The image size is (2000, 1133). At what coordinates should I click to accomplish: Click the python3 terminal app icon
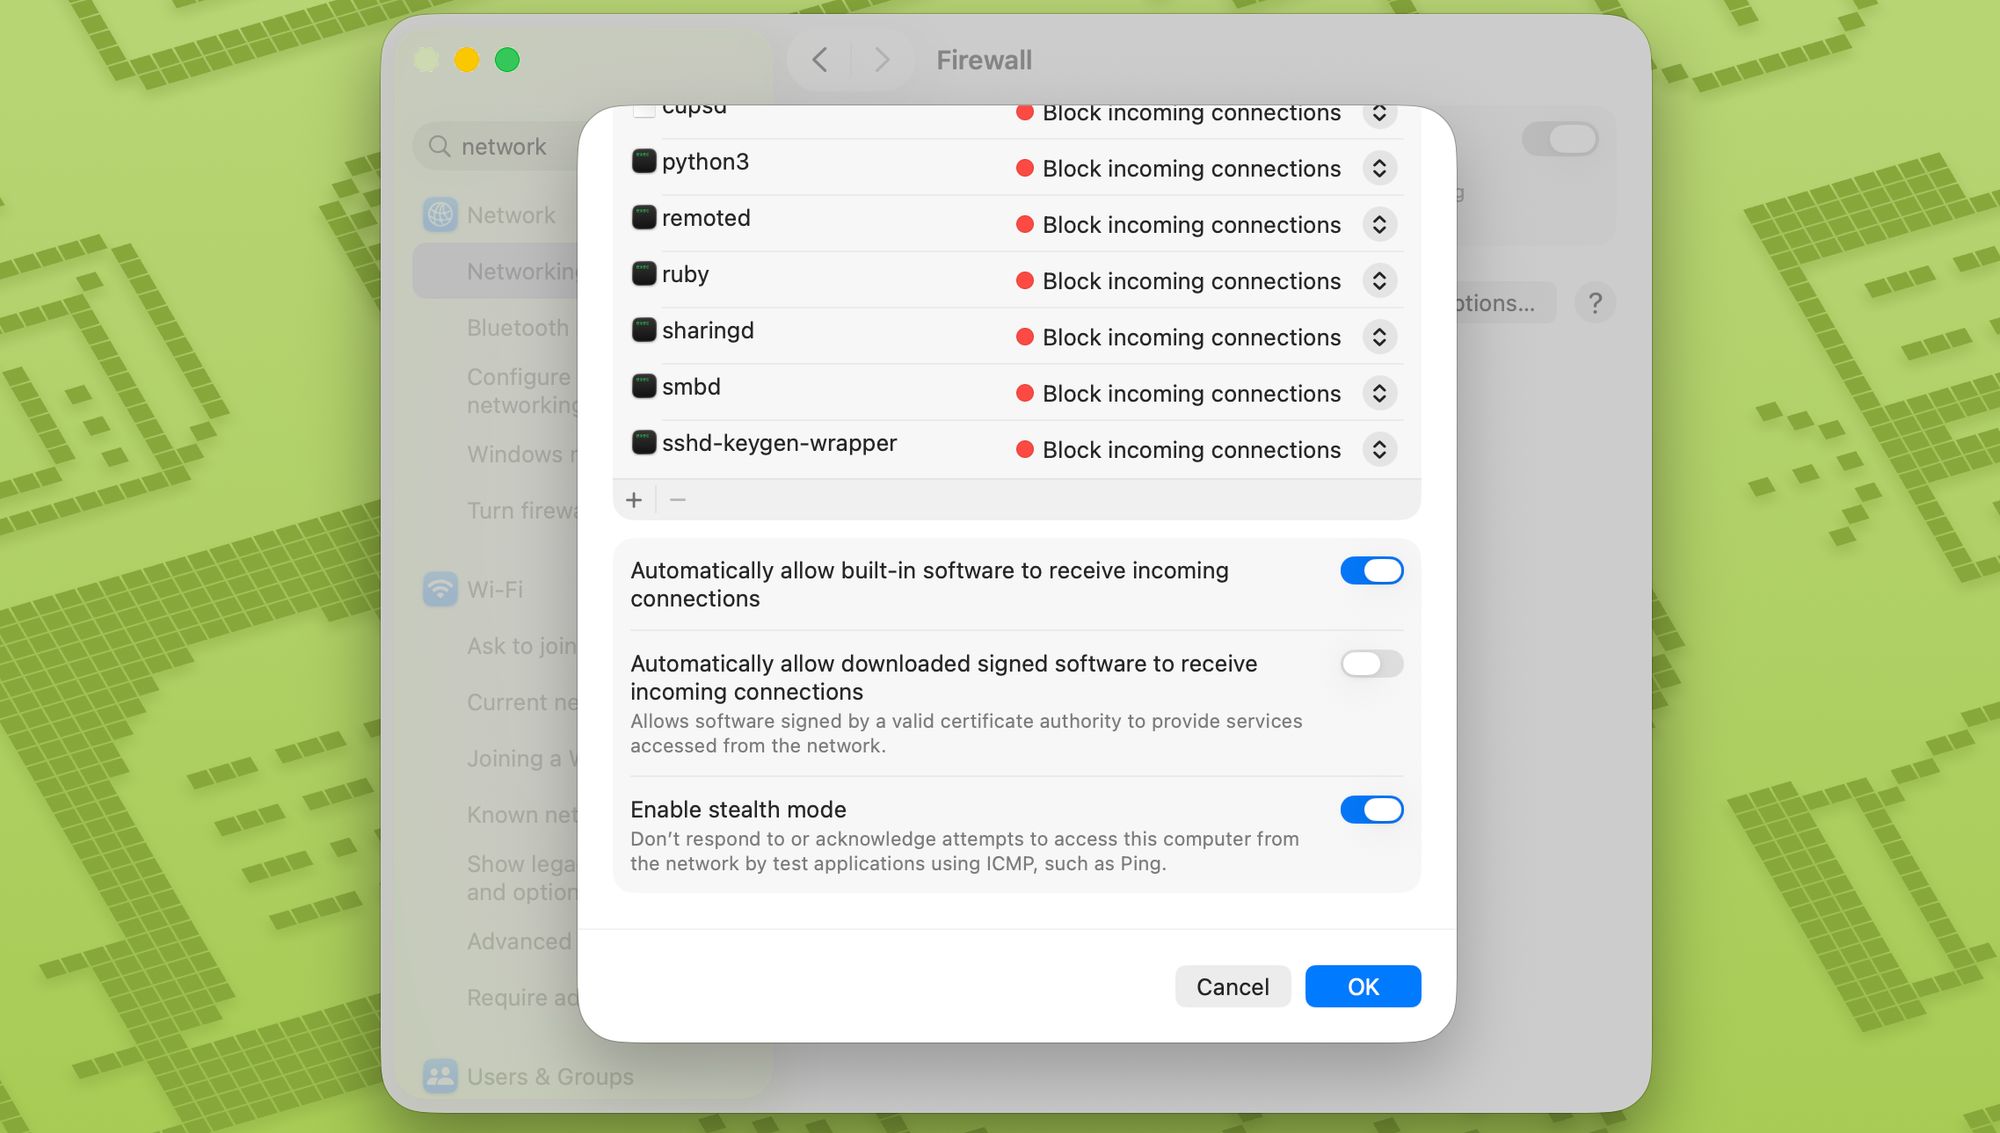644,161
